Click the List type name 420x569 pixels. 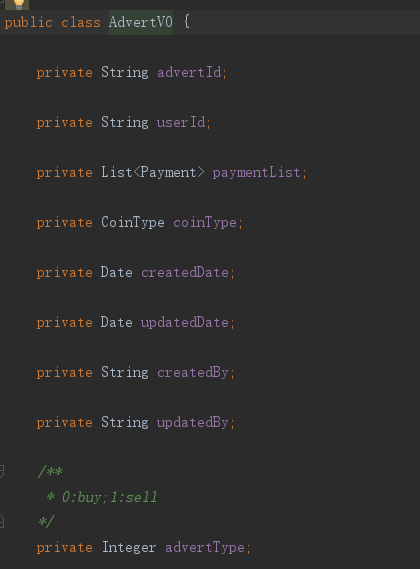click(117, 172)
